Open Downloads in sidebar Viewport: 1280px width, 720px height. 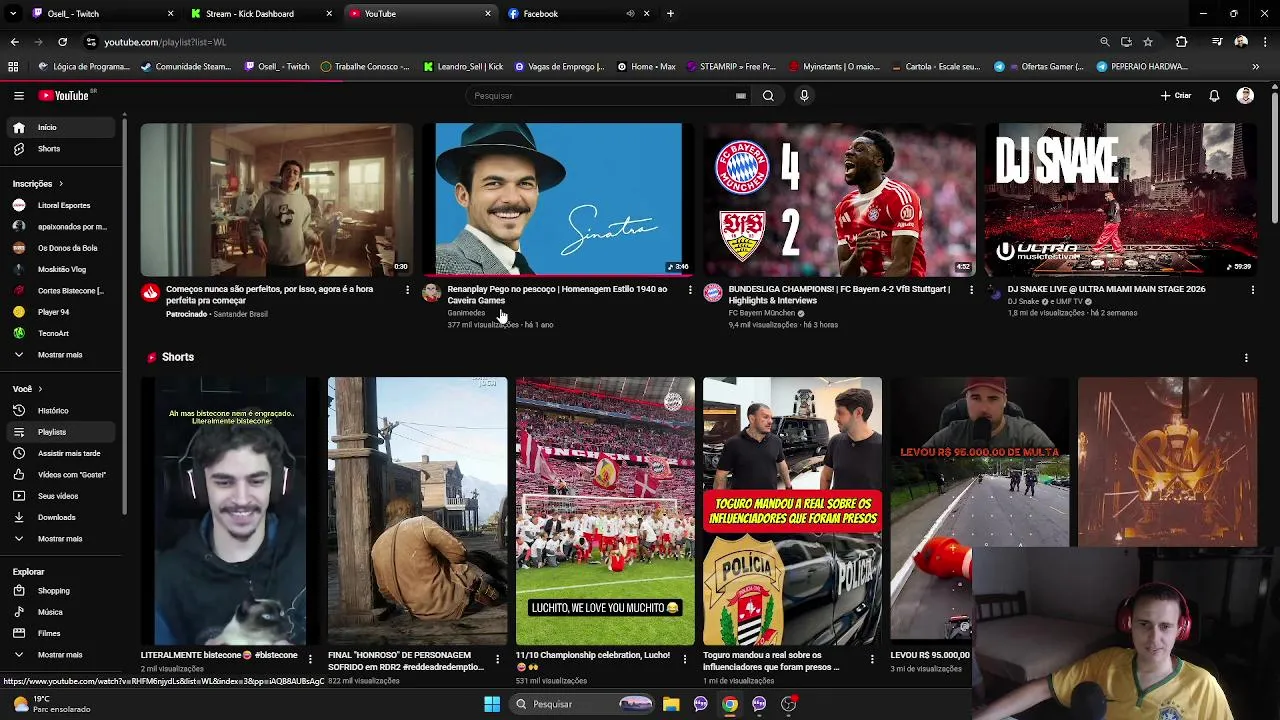(63, 517)
